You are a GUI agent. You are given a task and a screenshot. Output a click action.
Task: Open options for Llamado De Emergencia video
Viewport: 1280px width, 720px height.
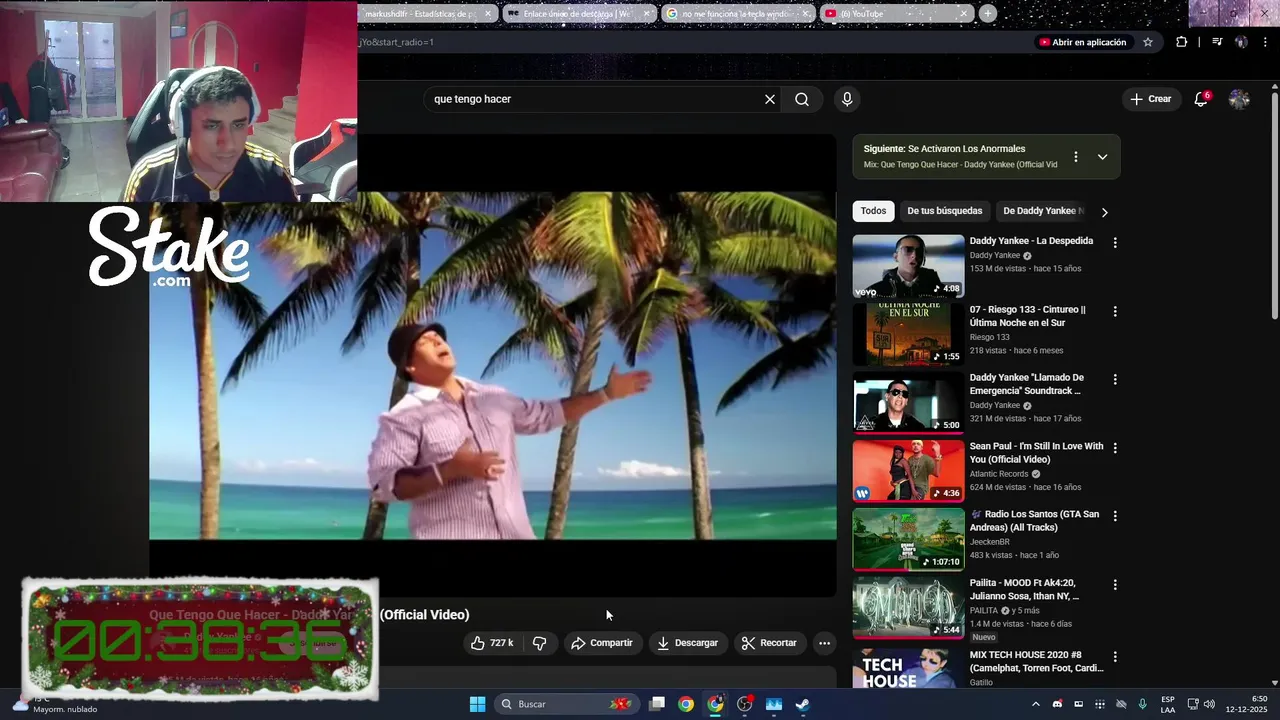(x=1115, y=380)
